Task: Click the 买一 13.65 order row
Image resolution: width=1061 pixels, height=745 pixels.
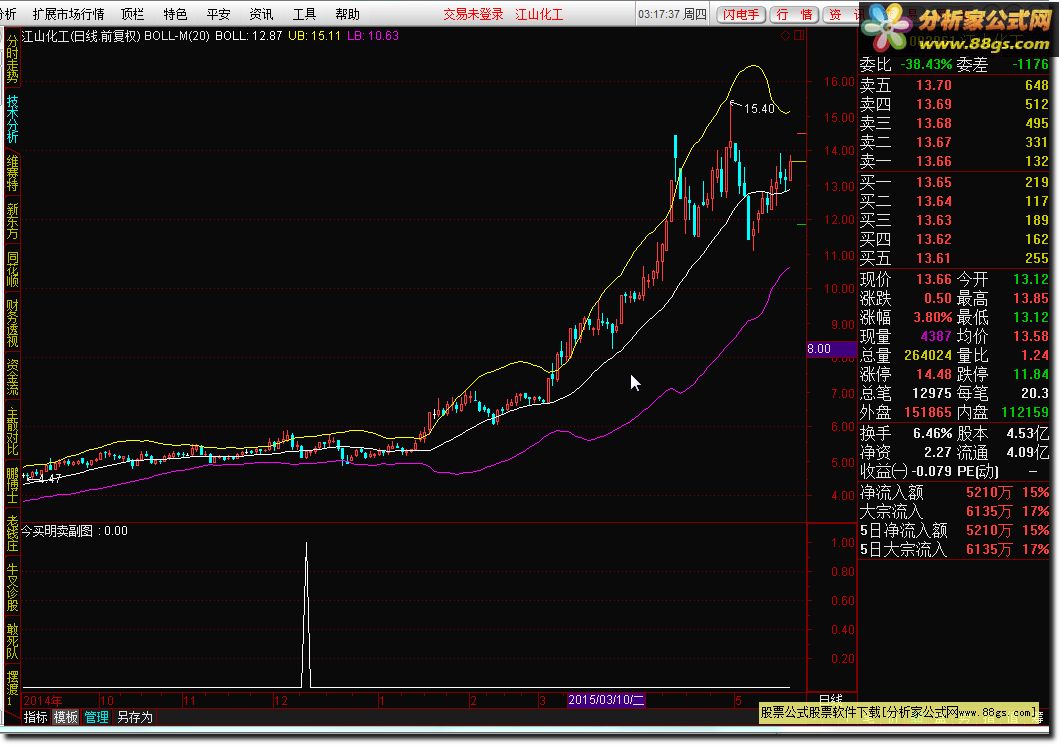Action: pos(953,182)
